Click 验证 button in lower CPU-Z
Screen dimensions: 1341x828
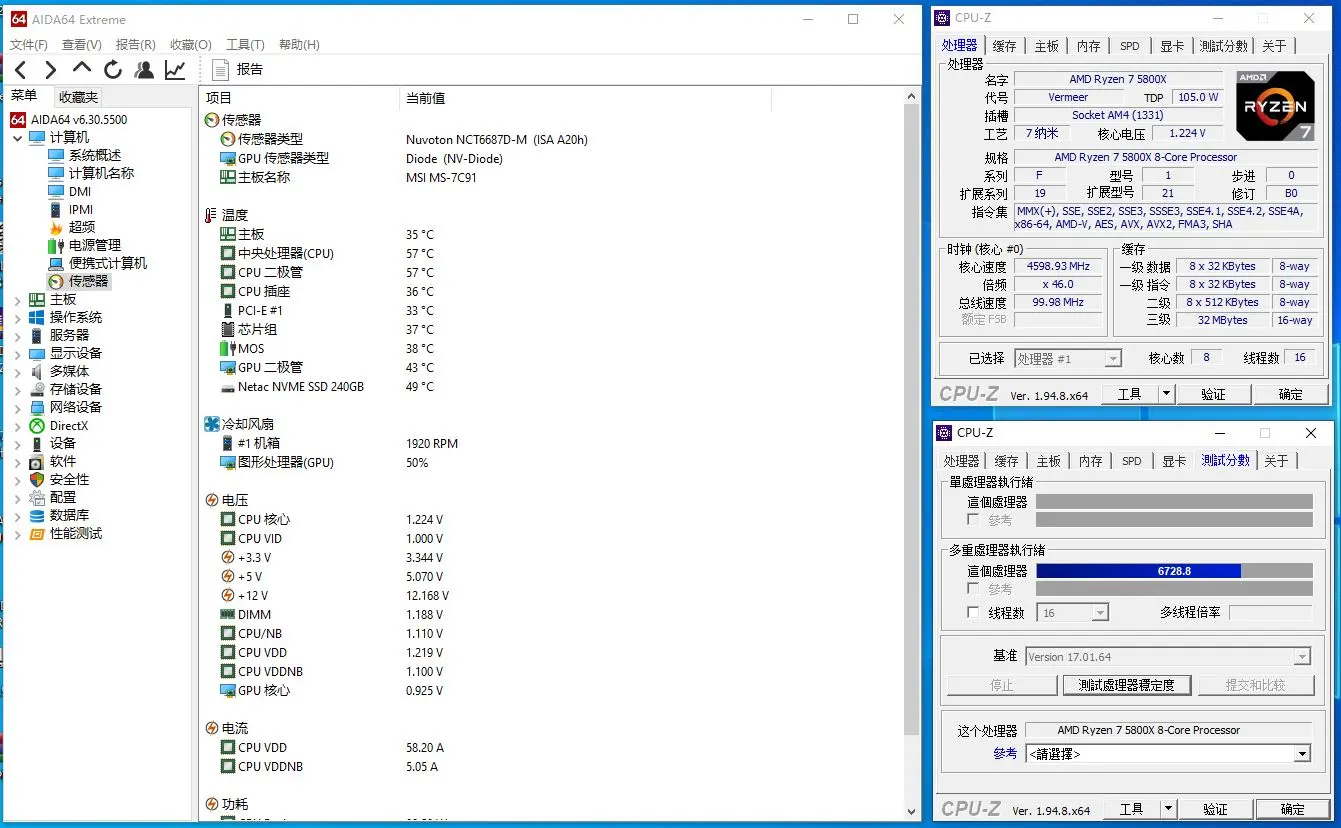[x=1216, y=809]
